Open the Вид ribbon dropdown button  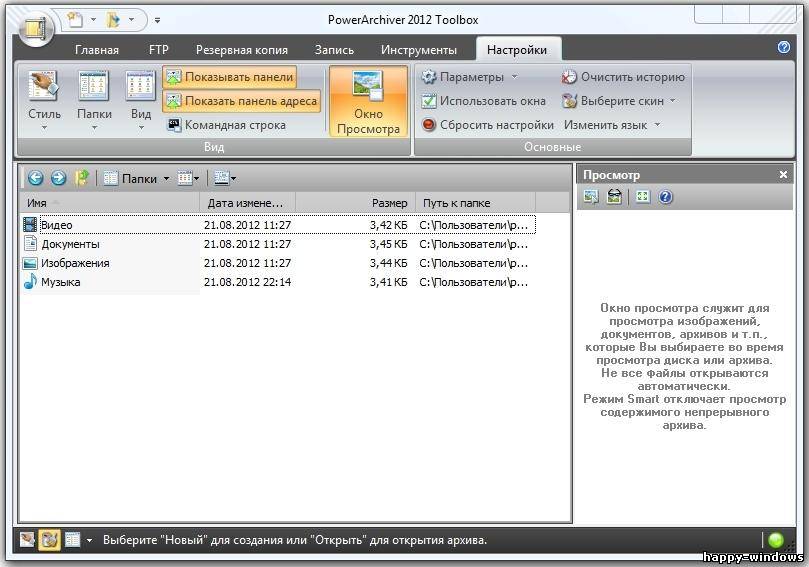click(140, 100)
